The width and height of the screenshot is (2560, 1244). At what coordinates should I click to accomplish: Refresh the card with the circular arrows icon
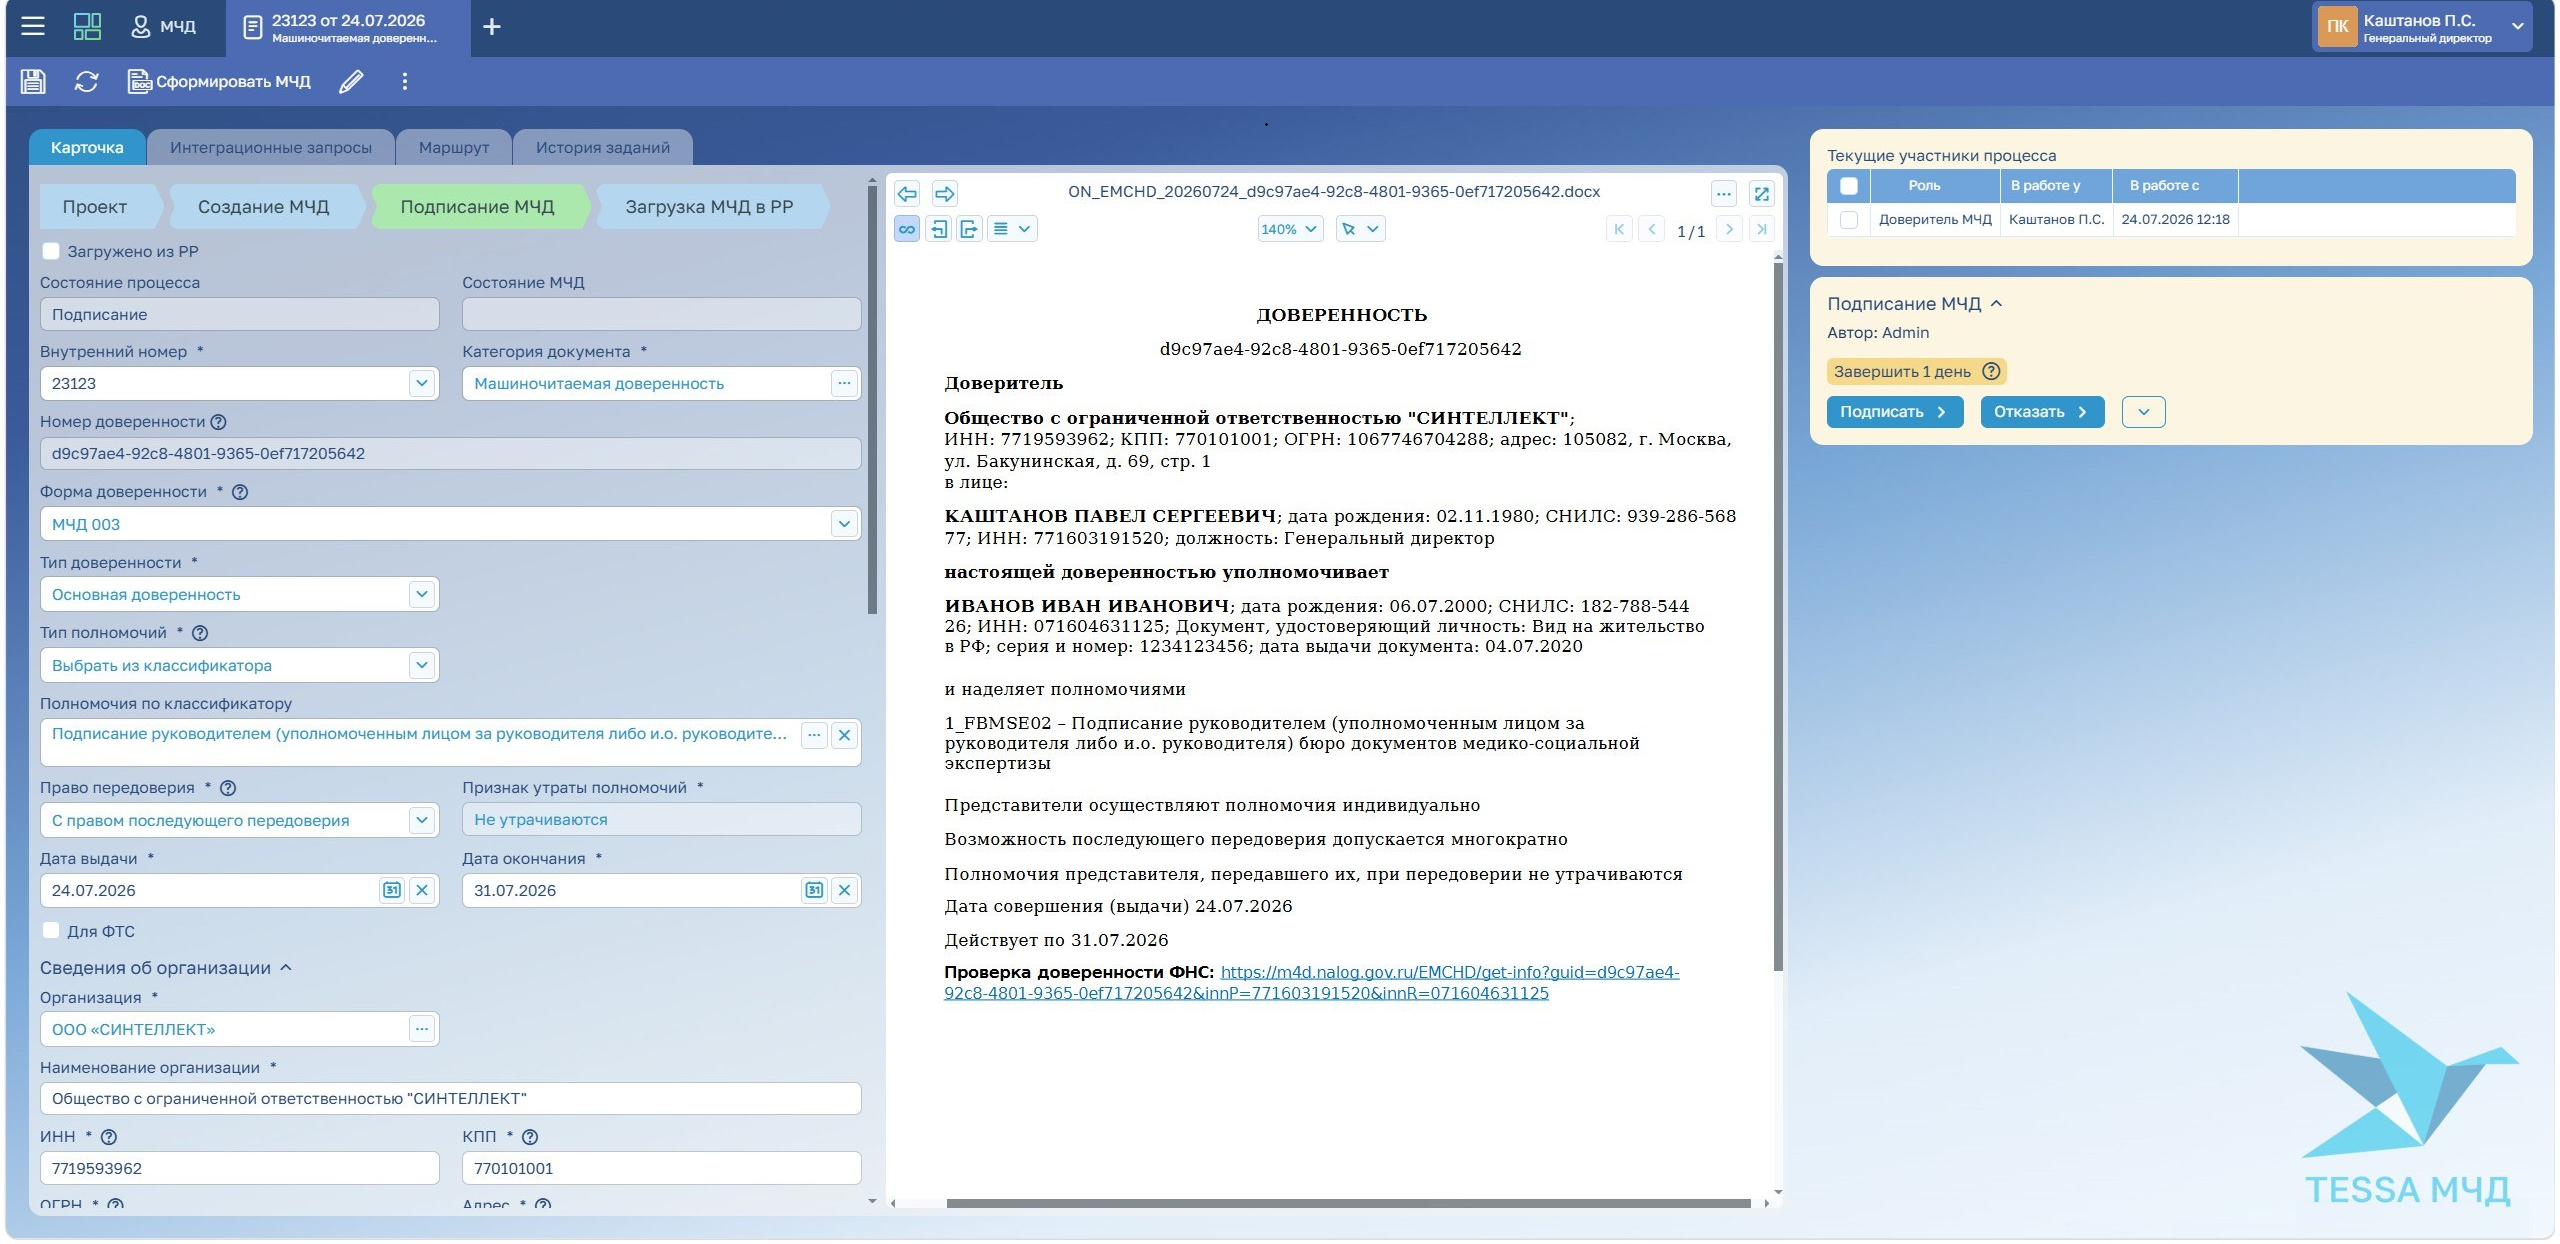click(x=87, y=81)
